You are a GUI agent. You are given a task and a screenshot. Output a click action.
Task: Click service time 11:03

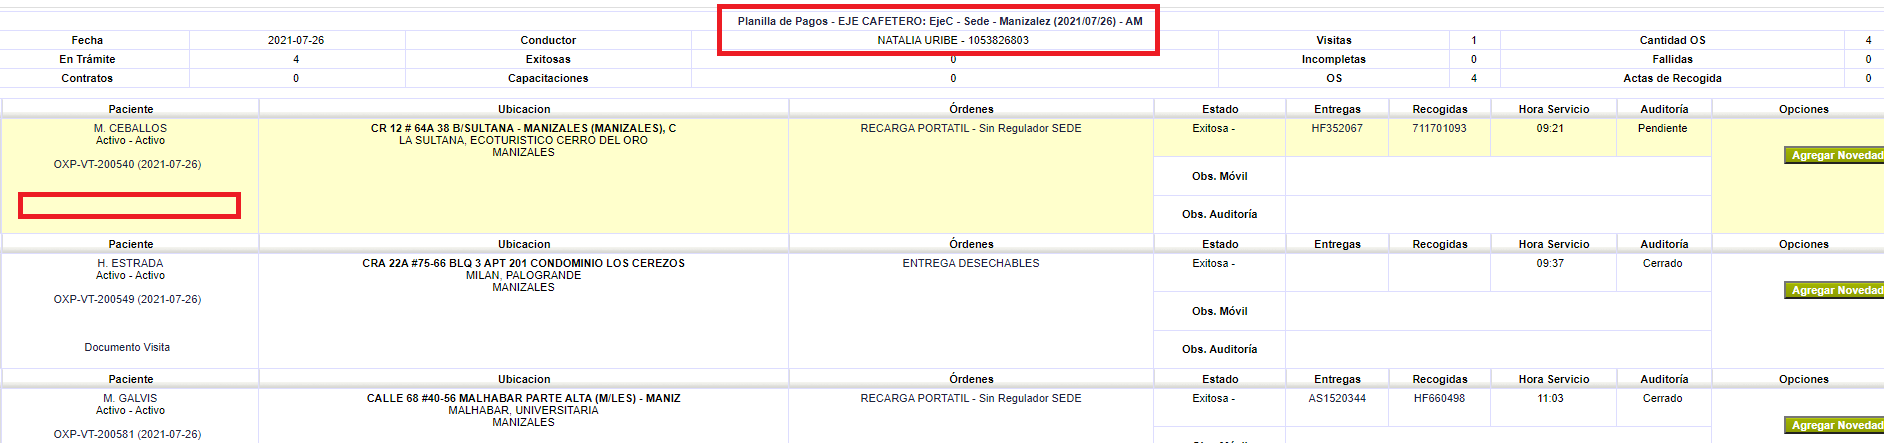pyautogui.click(x=1550, y=398)
